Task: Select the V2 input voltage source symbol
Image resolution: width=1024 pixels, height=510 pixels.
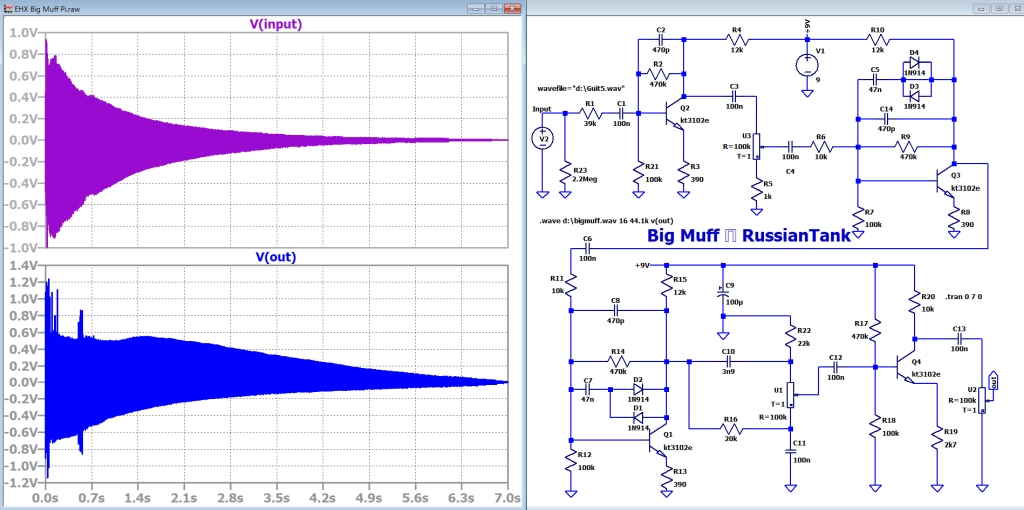Action: [541, 138]
